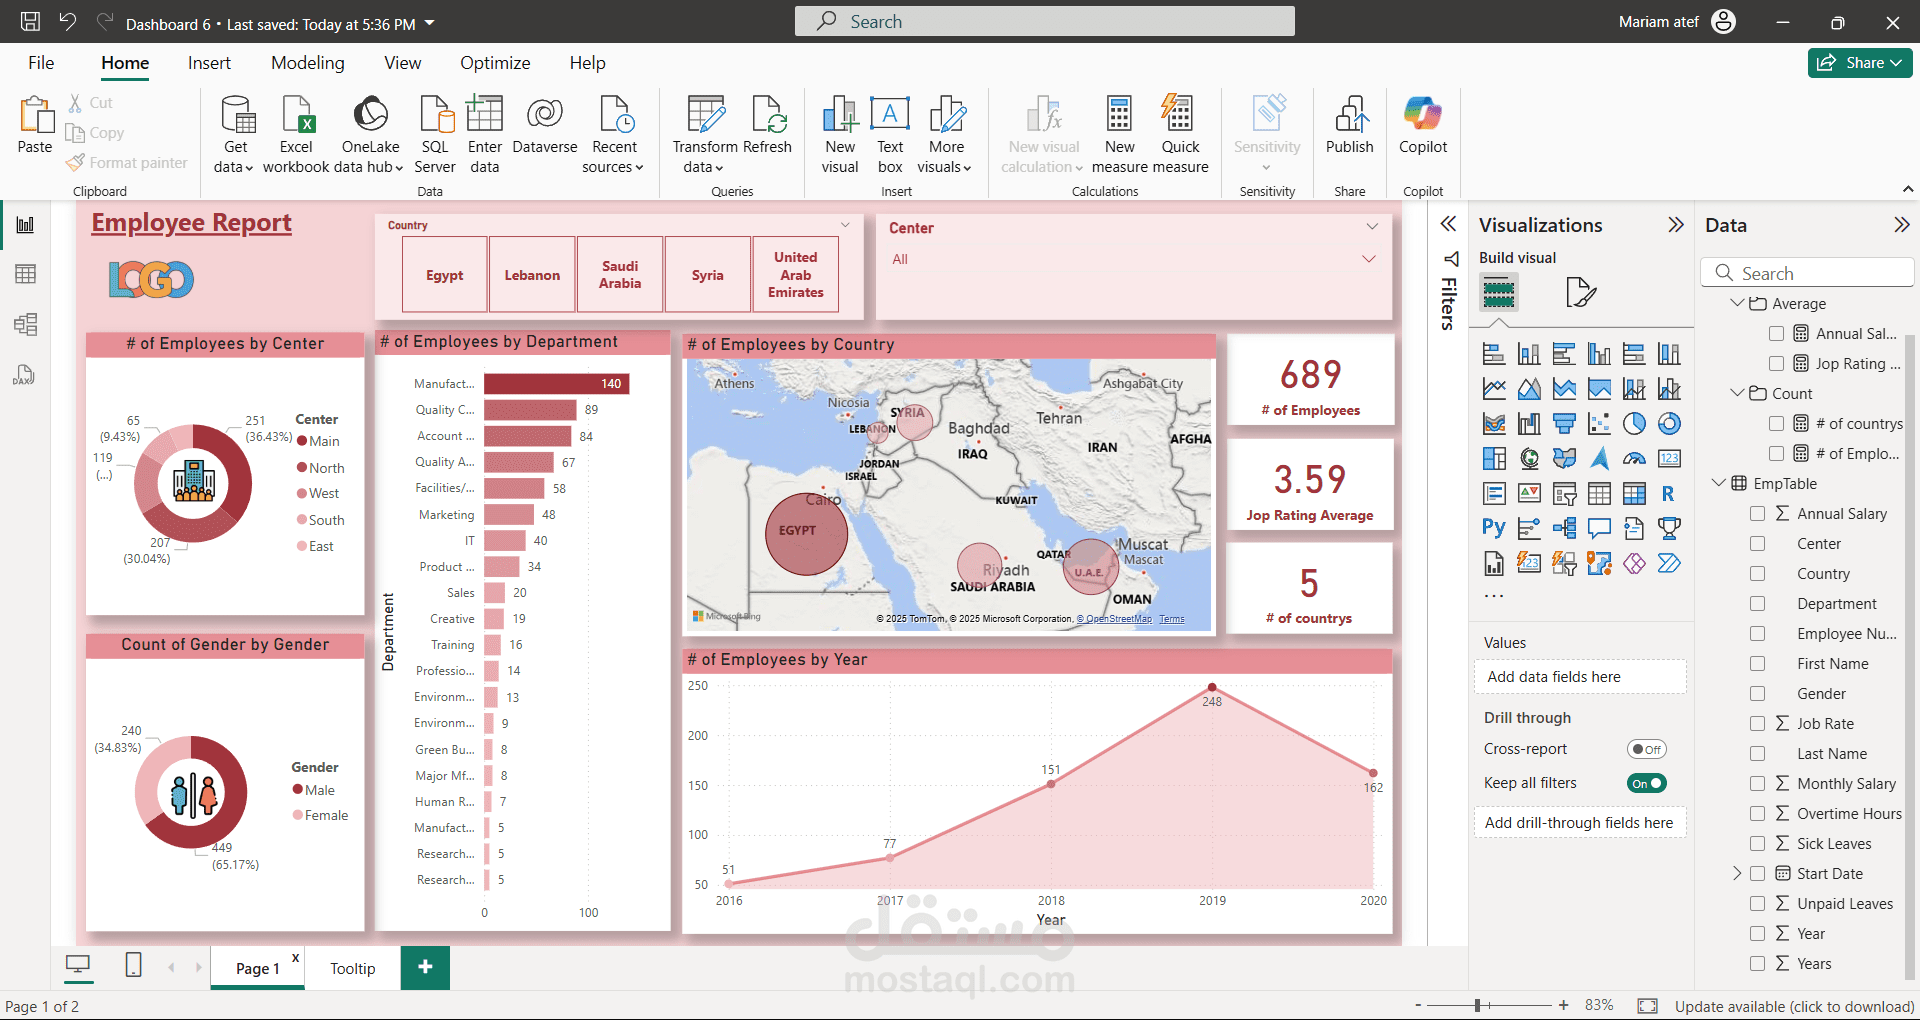
Task: Click the zoom out minus button
Action: point(1418,1005)
